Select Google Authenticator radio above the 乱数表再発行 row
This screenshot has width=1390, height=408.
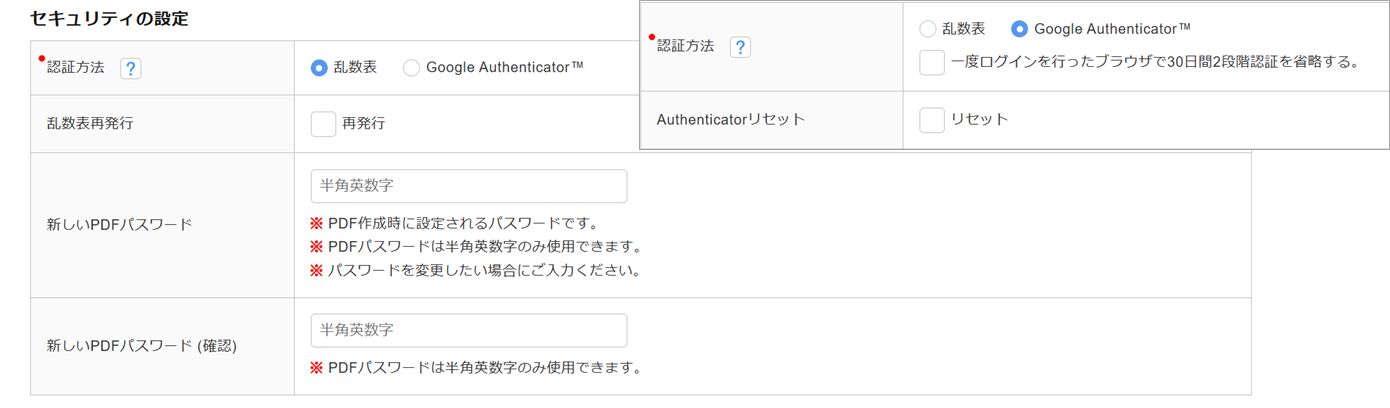pyautogui.click(x=411, y=68)
